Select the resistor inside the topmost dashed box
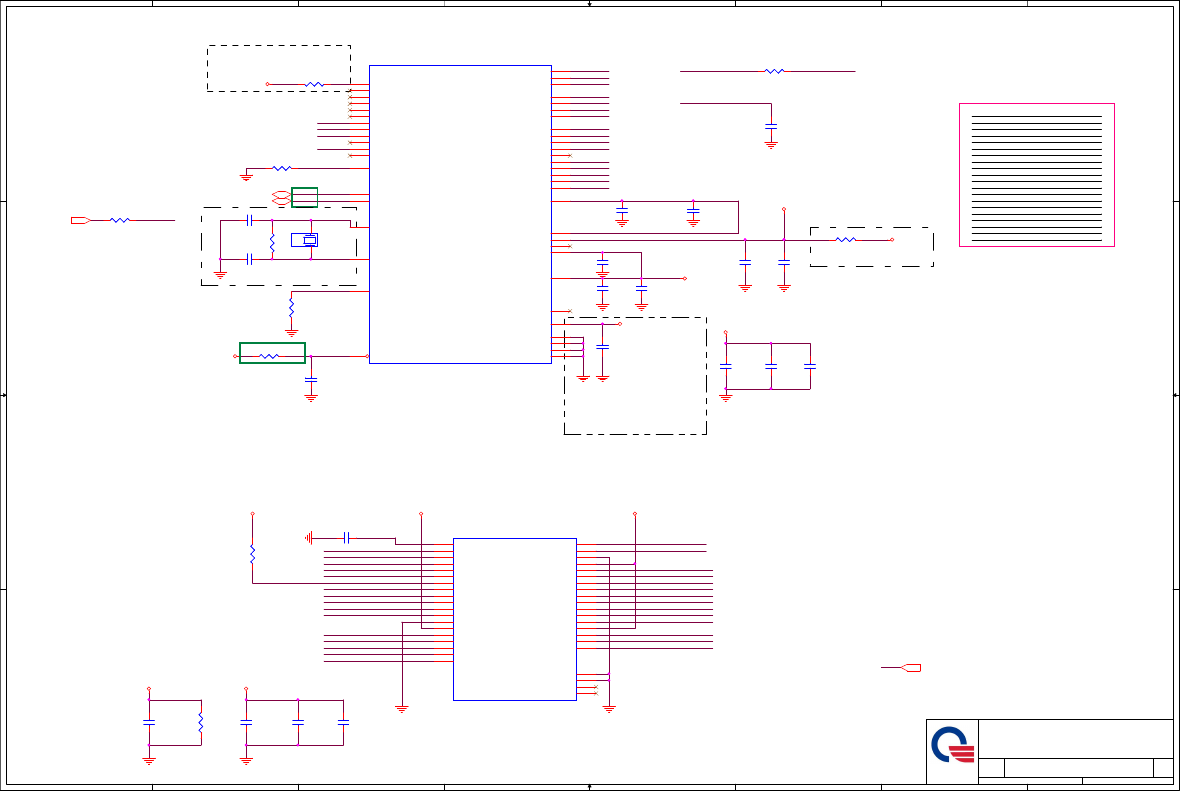 pos(315,84)
